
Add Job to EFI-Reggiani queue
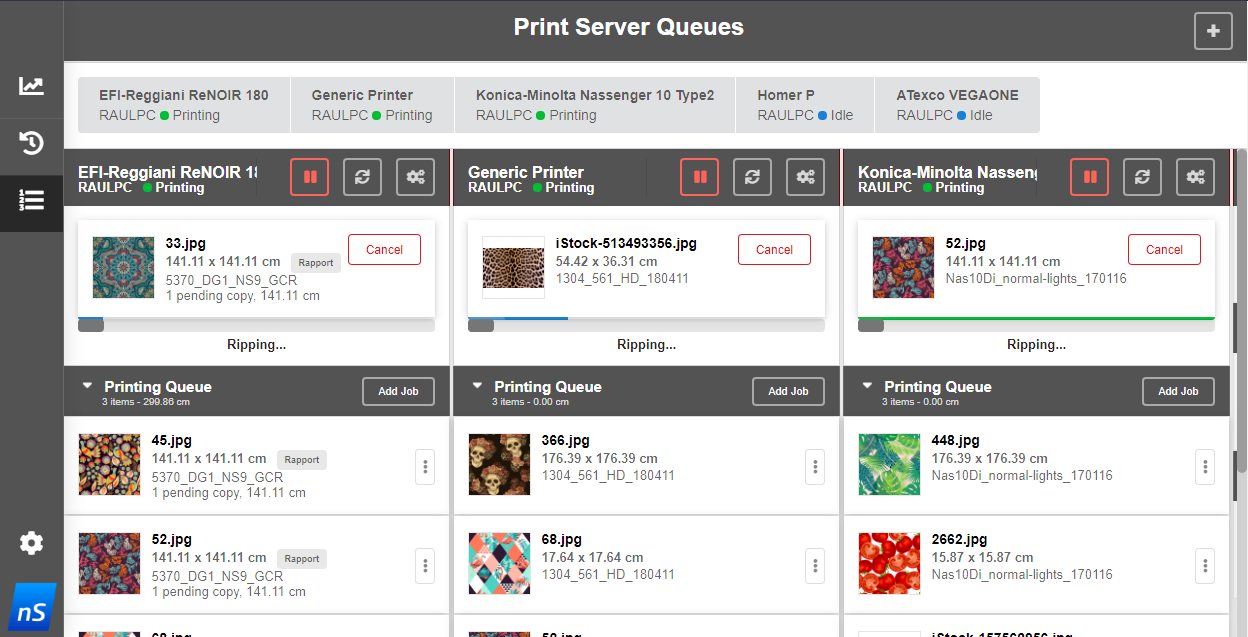point(398,391)
